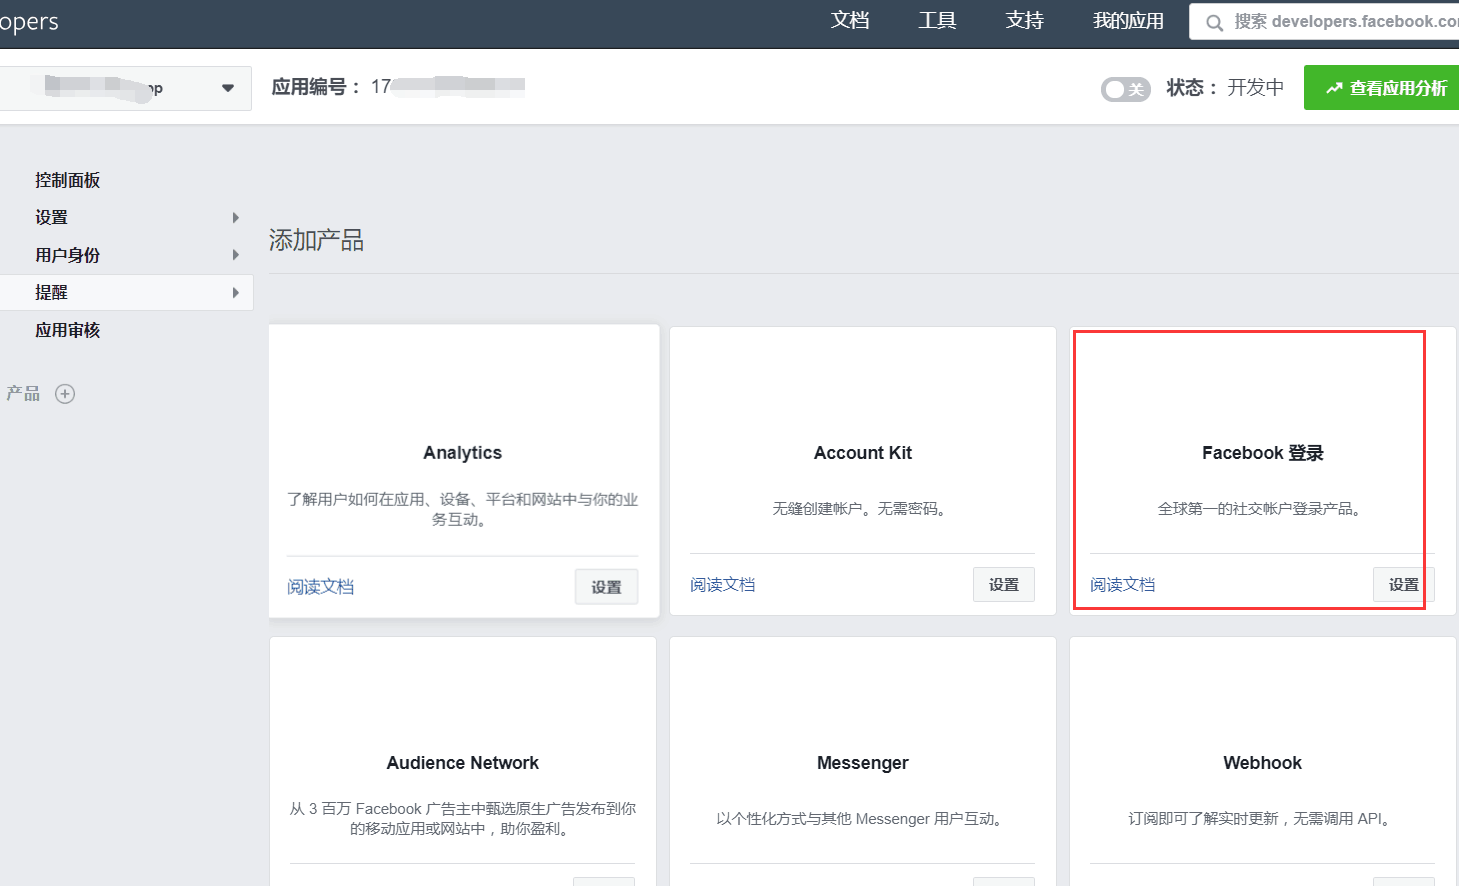
Task: Open 应用审核 in the sidebar
Action: tap(67, 330)
